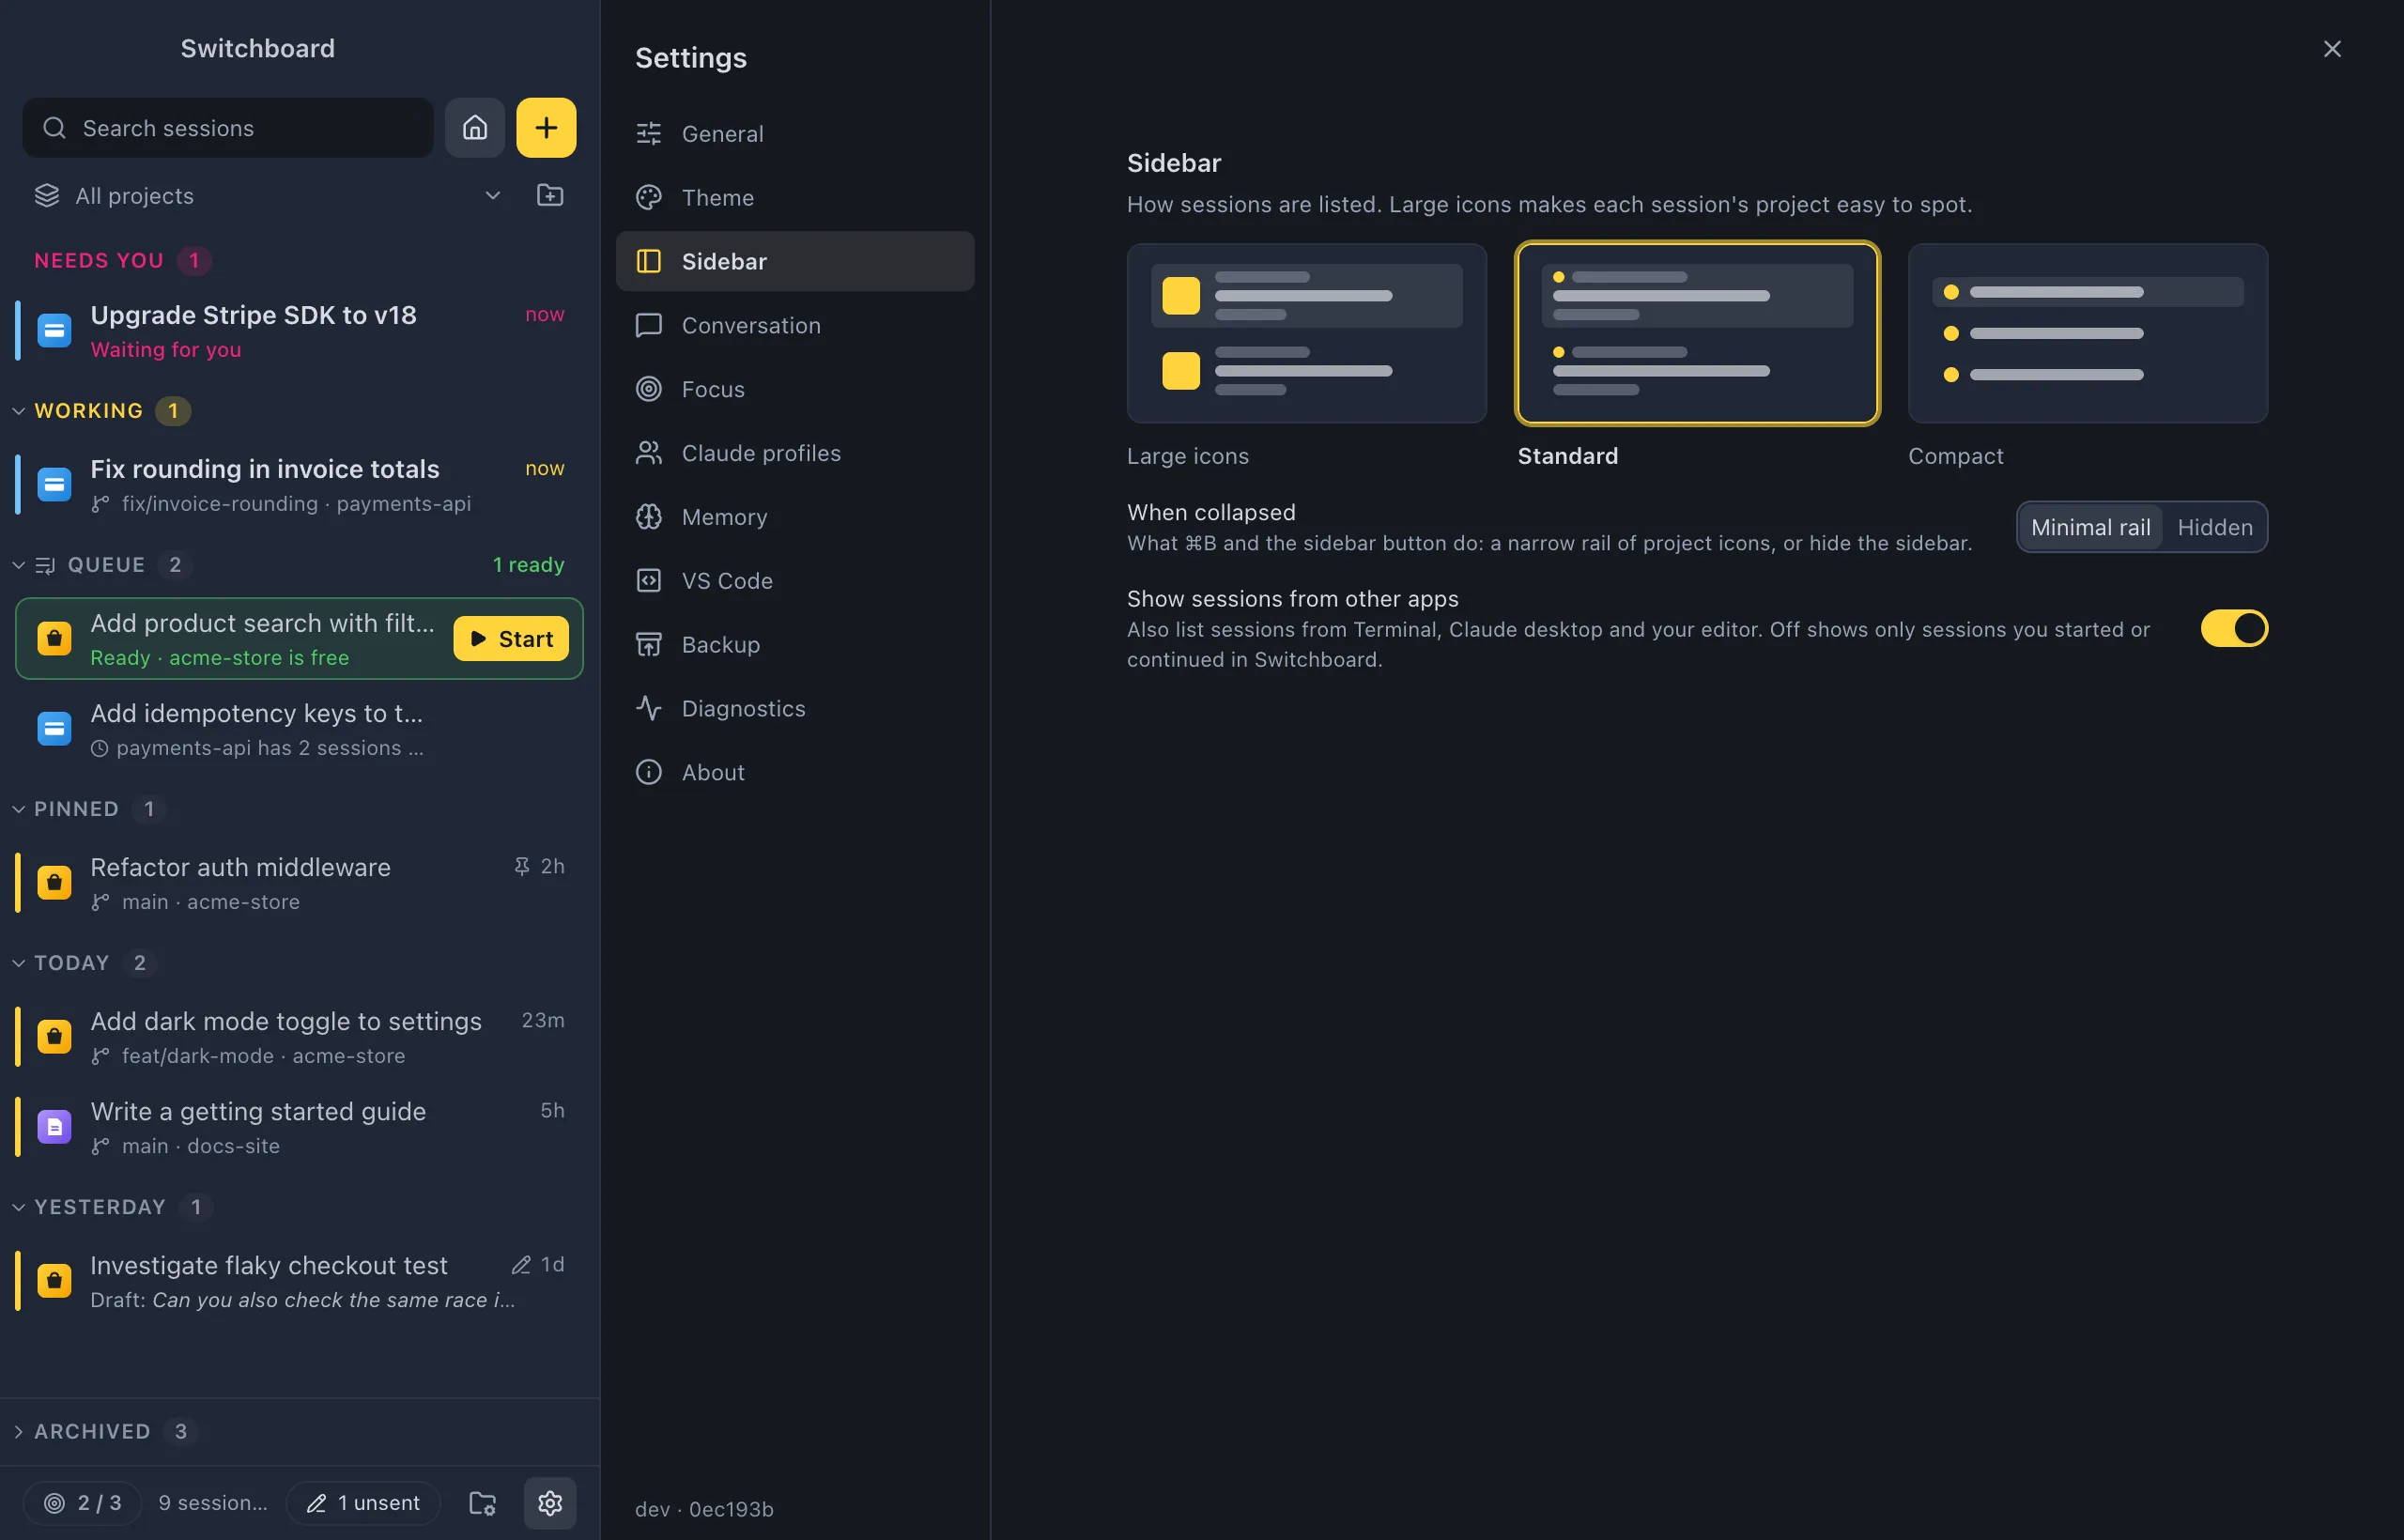This screenshot has width=2404, height=1540.
Task: Click the queue list icon next to QUEUE
Action: [x=45, y=565]
